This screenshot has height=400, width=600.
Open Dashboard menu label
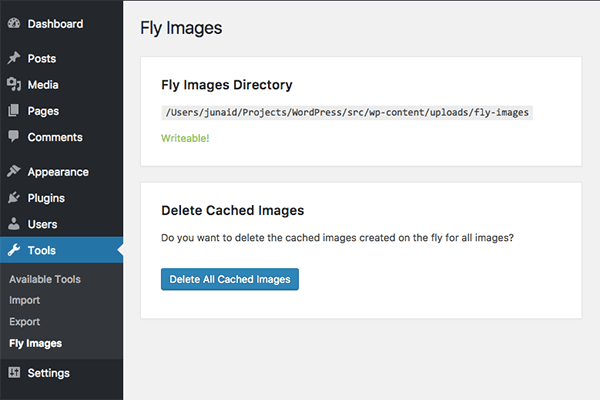pyautogui.click(x=55, y=24)
